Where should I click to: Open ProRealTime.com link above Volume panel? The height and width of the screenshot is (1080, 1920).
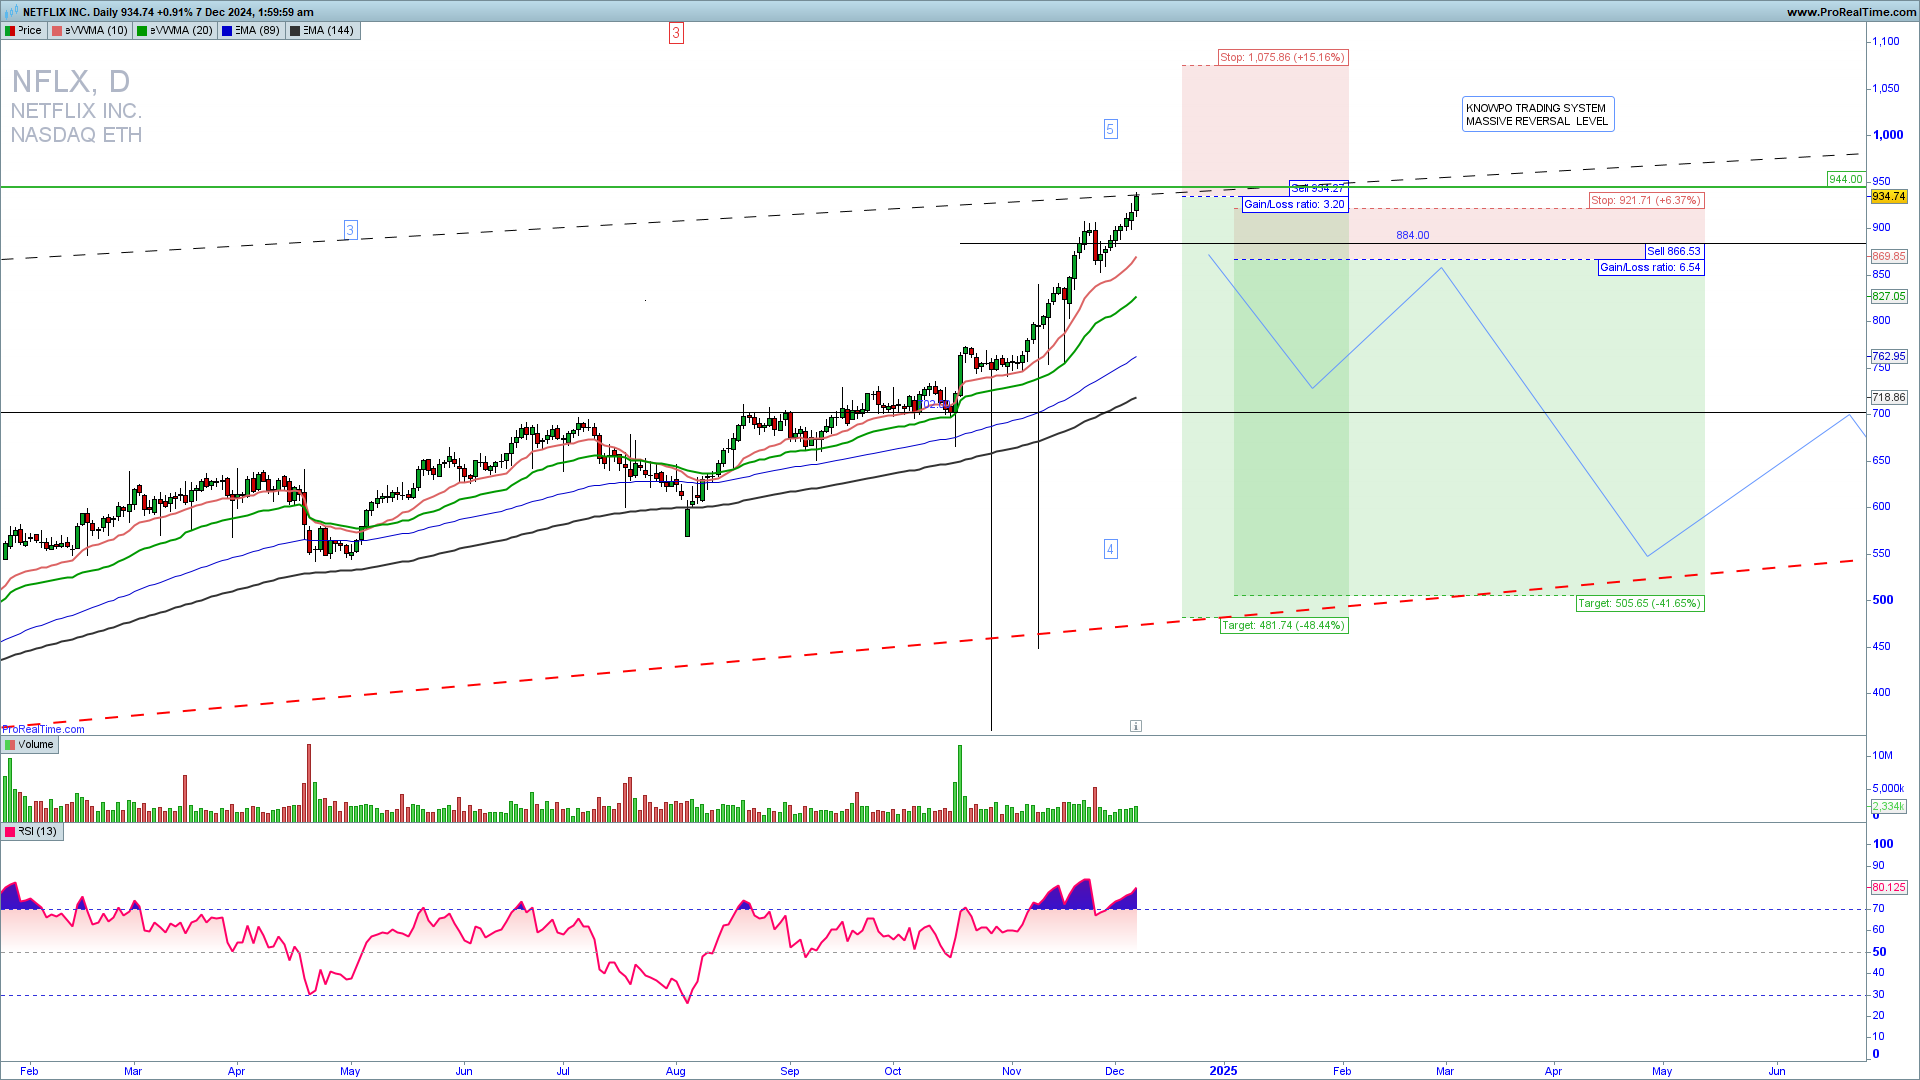pos(43,729)
